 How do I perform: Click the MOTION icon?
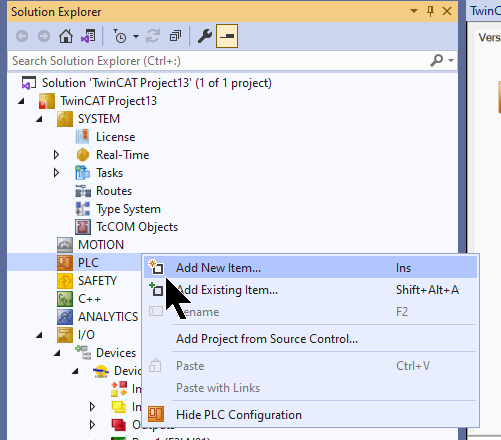coord(65,245)
